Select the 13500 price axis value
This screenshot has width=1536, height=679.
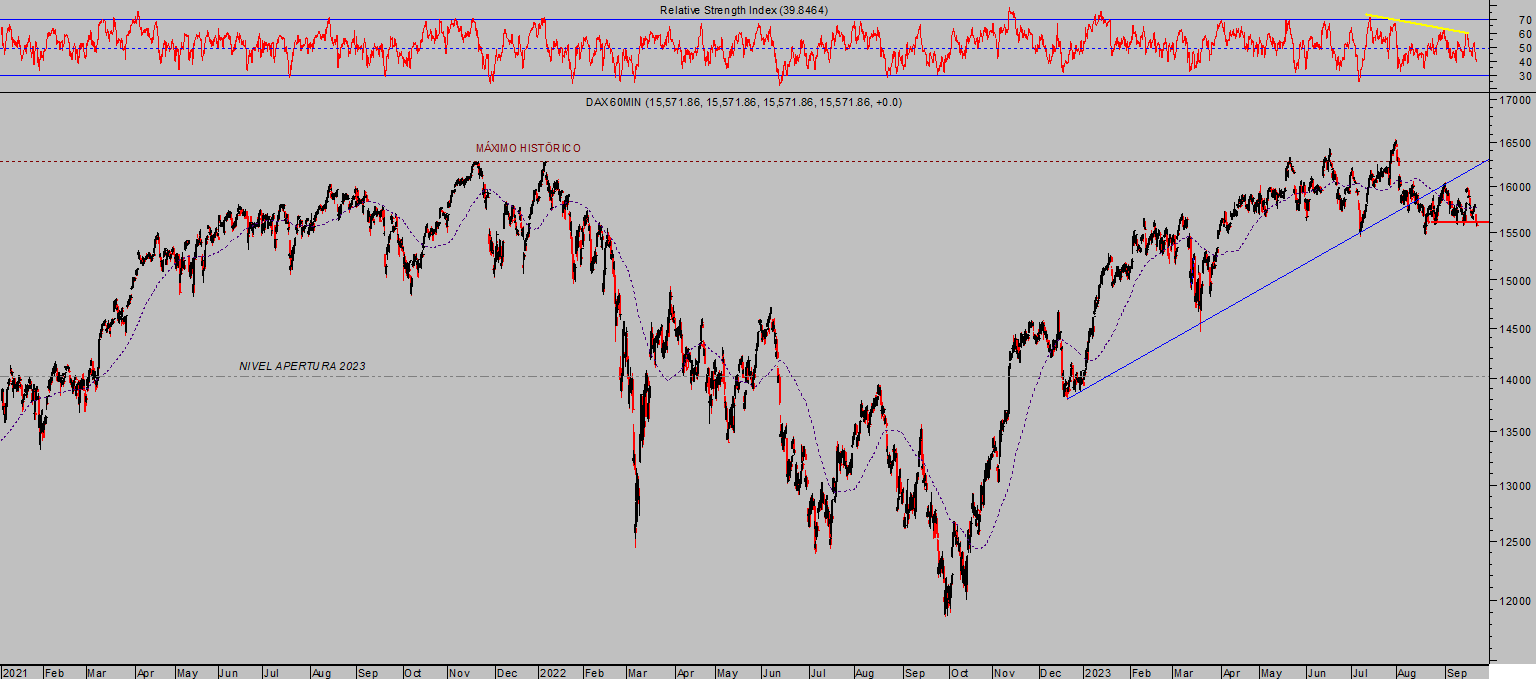(1516, 432)
